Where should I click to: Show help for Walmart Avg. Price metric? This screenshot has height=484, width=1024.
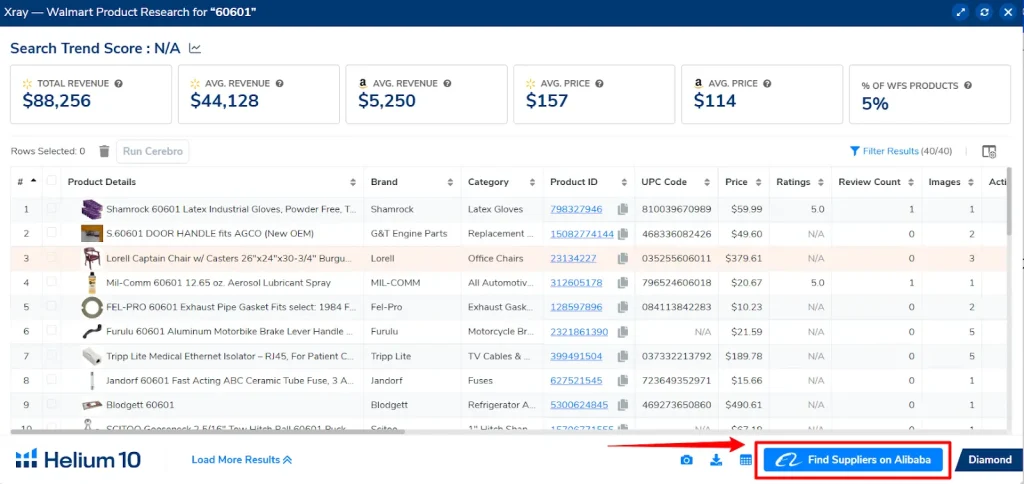point(599,84)
